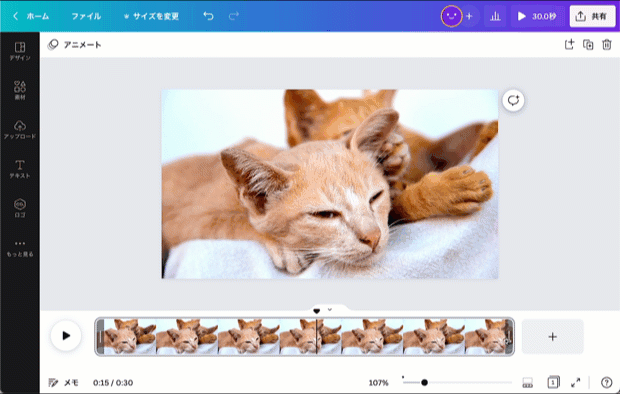The height and width of the screenshot is (394, 620).
Task: Open メモ notes
Action: pos(63,383)
